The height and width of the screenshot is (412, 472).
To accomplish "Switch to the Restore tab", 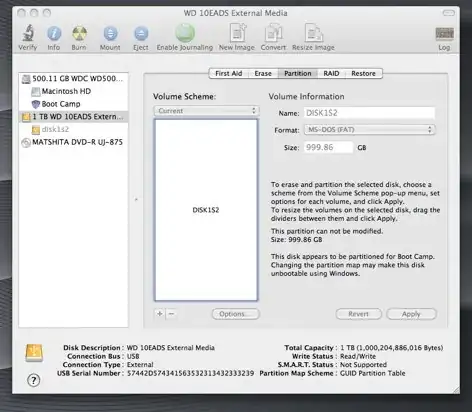I will point(363,73).
